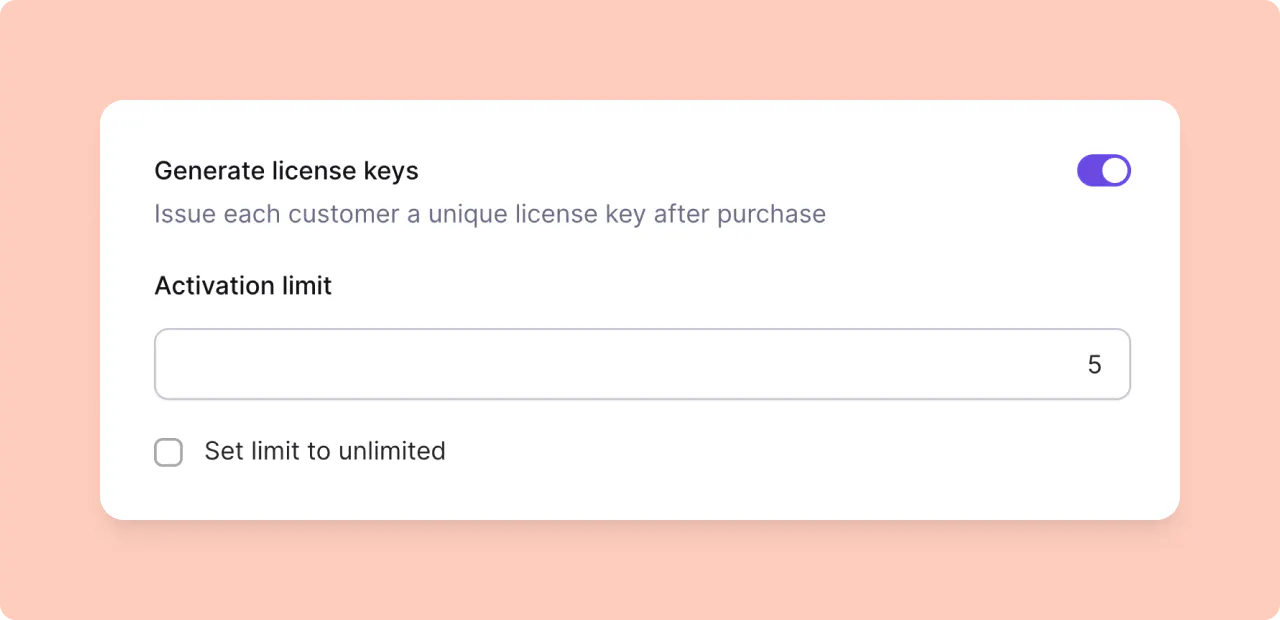This screenshot has width=1280, height=620.
Task: Select the value 5 in the limit field
Action: tap(1094, 364)
